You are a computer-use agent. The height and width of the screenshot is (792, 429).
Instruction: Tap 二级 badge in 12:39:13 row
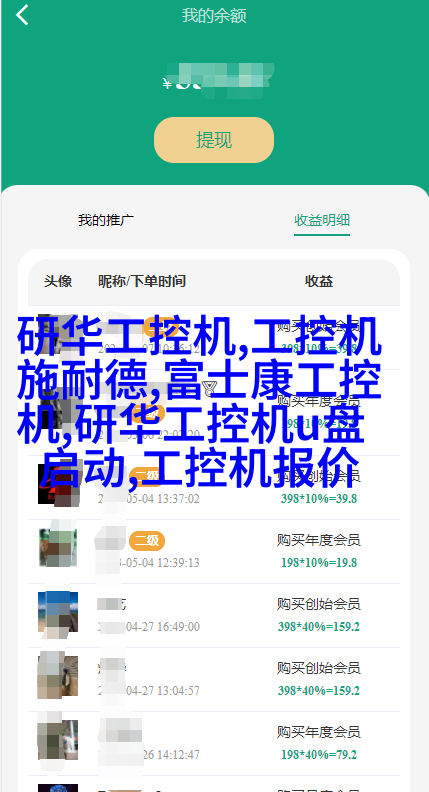147,541
